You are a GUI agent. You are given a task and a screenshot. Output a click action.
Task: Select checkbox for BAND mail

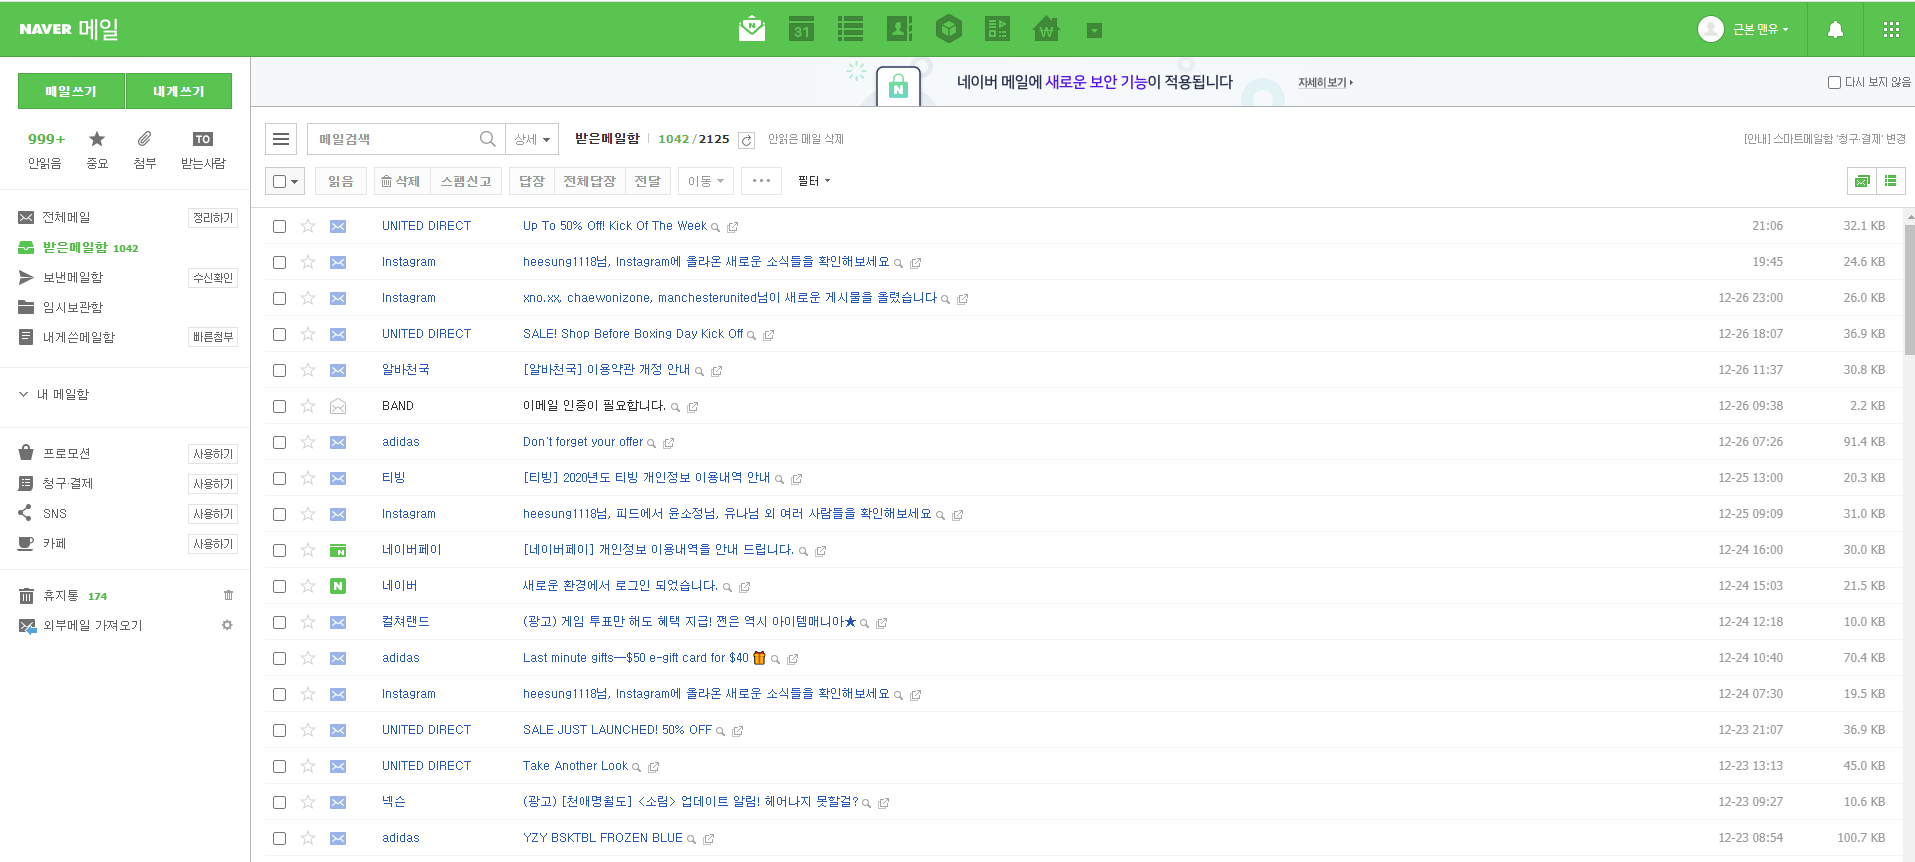279,406
